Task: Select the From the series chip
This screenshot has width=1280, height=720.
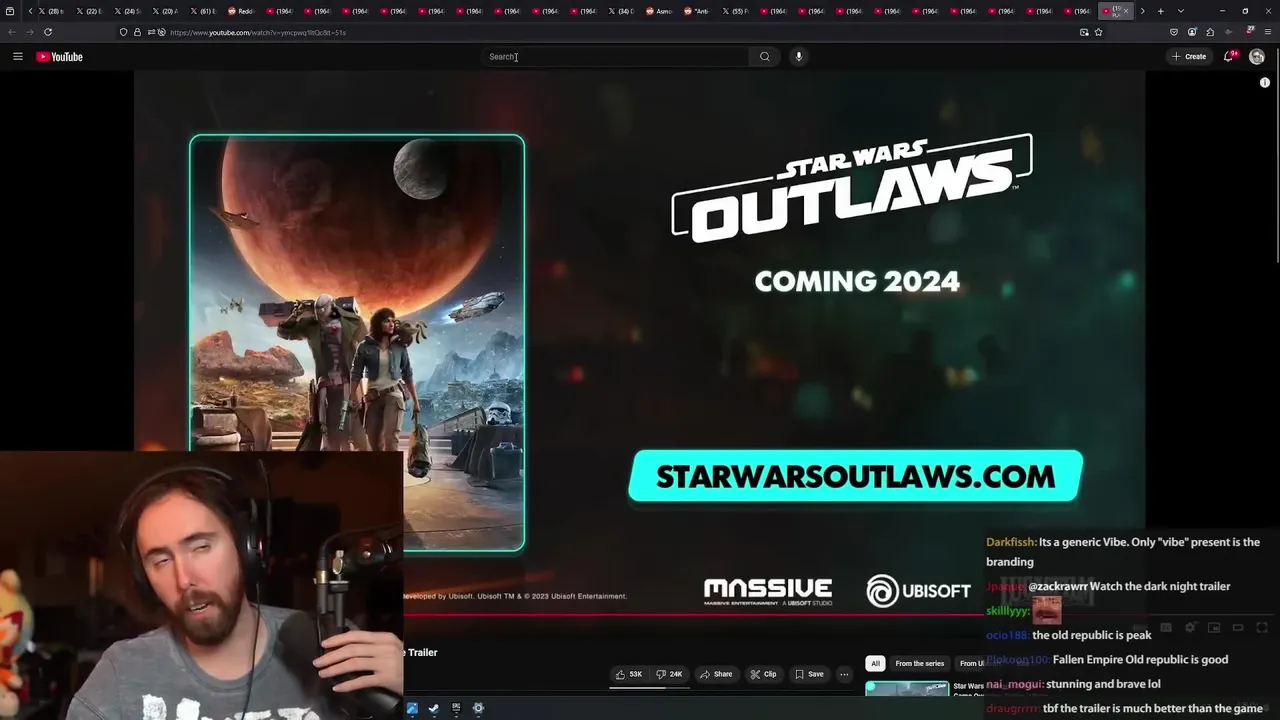Action: [x=920, y=663]
